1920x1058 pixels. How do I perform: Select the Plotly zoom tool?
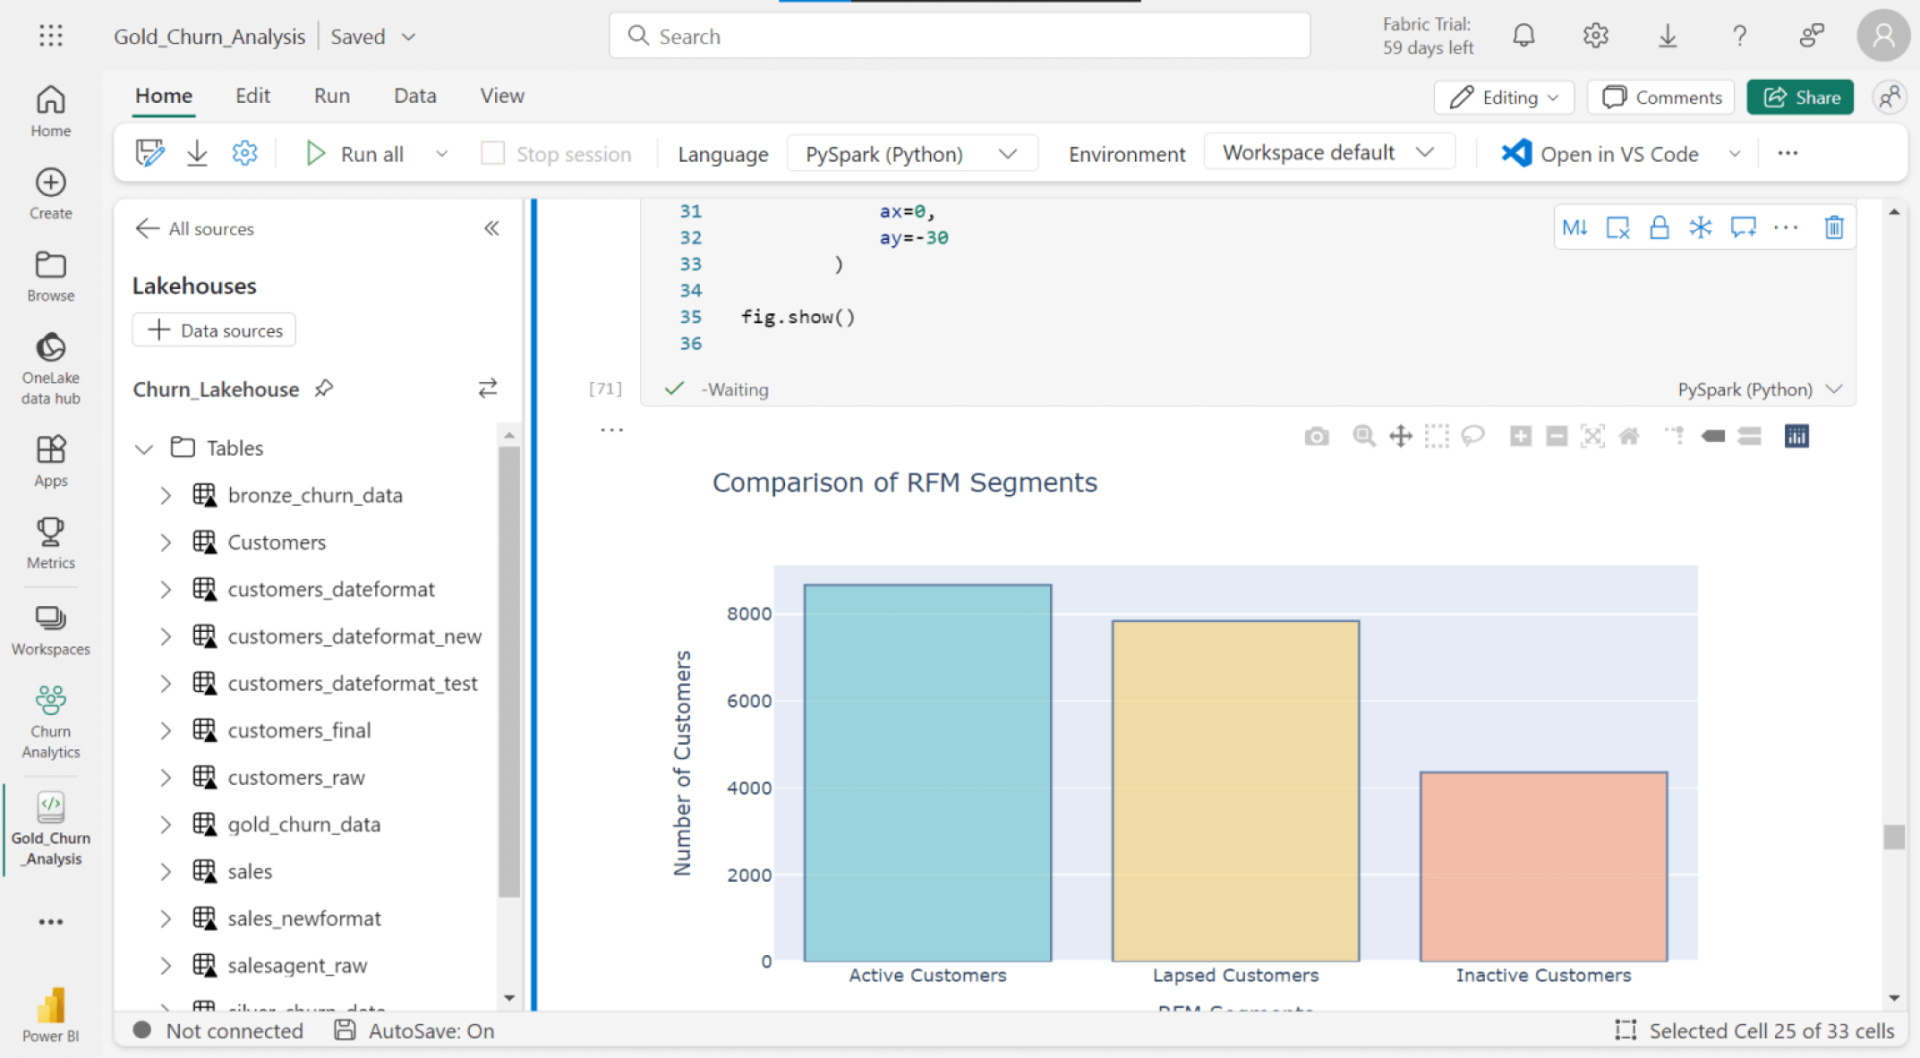point(1364,436)
